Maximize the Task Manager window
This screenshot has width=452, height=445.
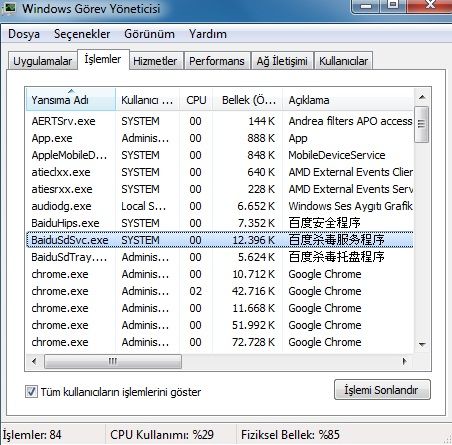point(393,5)
